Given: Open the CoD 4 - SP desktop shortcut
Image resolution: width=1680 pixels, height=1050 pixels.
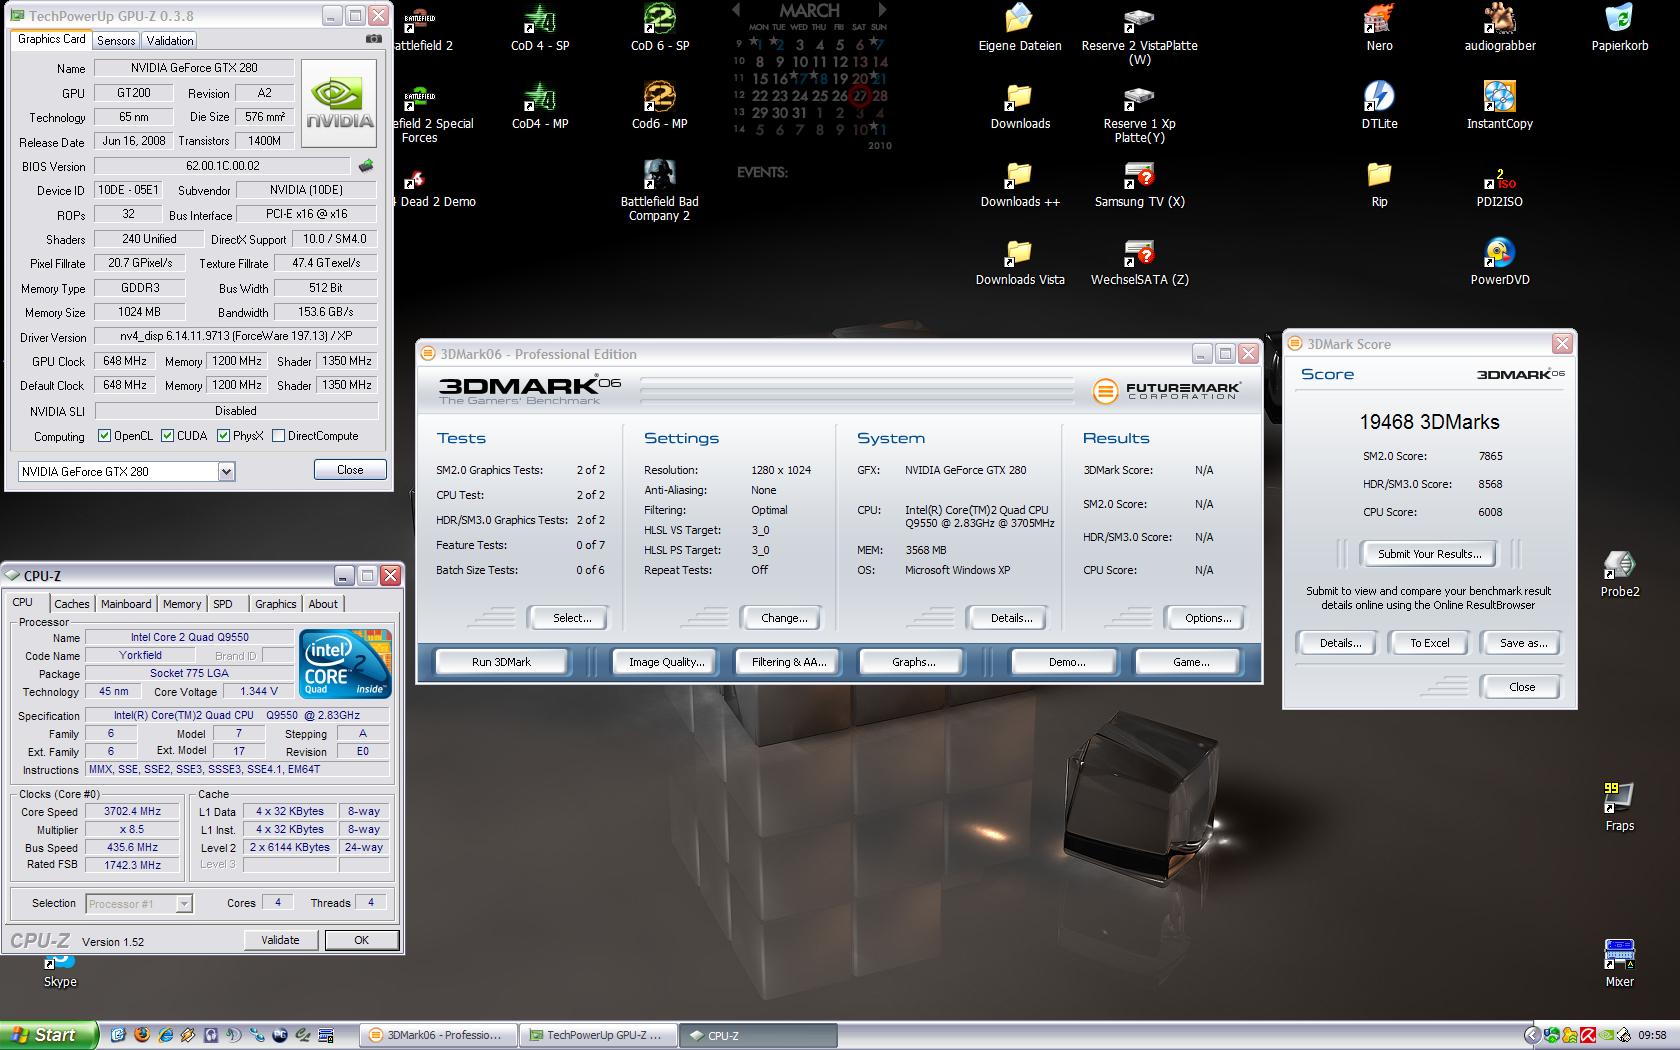Looking at the screenshot, I should 540,28.
